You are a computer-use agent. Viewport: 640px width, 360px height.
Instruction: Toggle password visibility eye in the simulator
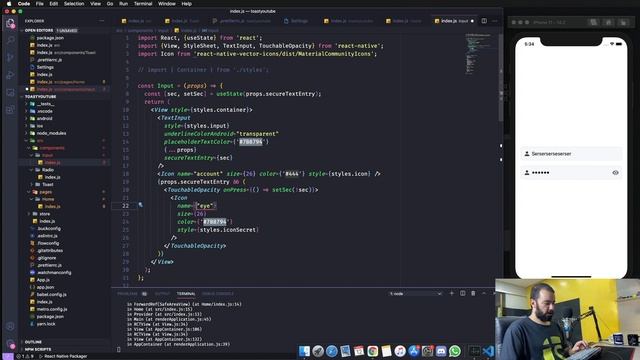point(616,173)
